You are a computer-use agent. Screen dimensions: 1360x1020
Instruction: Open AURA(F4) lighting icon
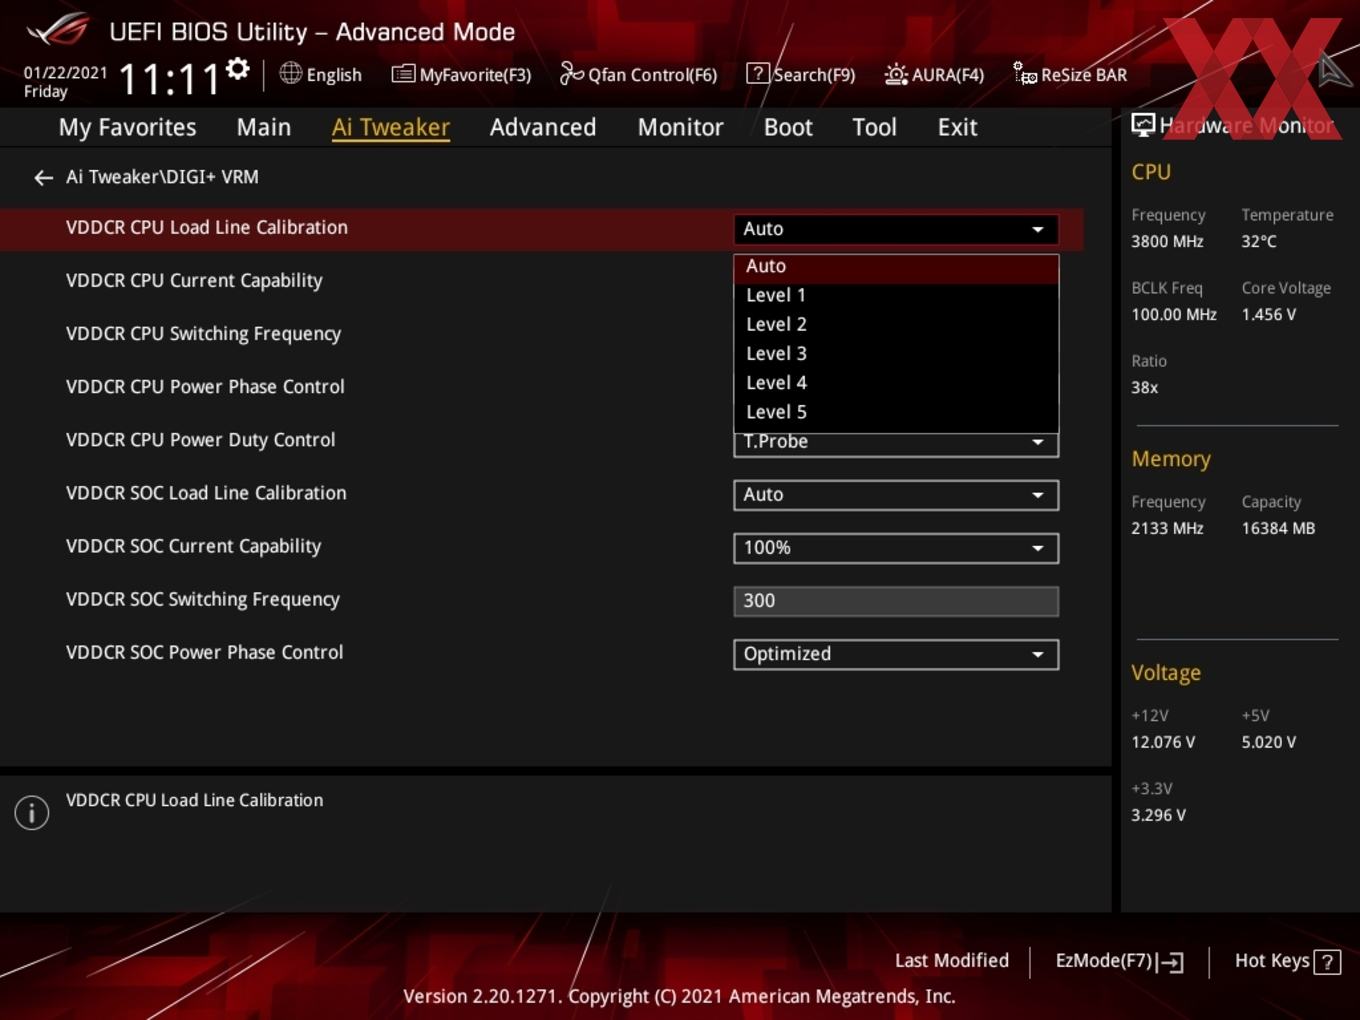(896, 74)
